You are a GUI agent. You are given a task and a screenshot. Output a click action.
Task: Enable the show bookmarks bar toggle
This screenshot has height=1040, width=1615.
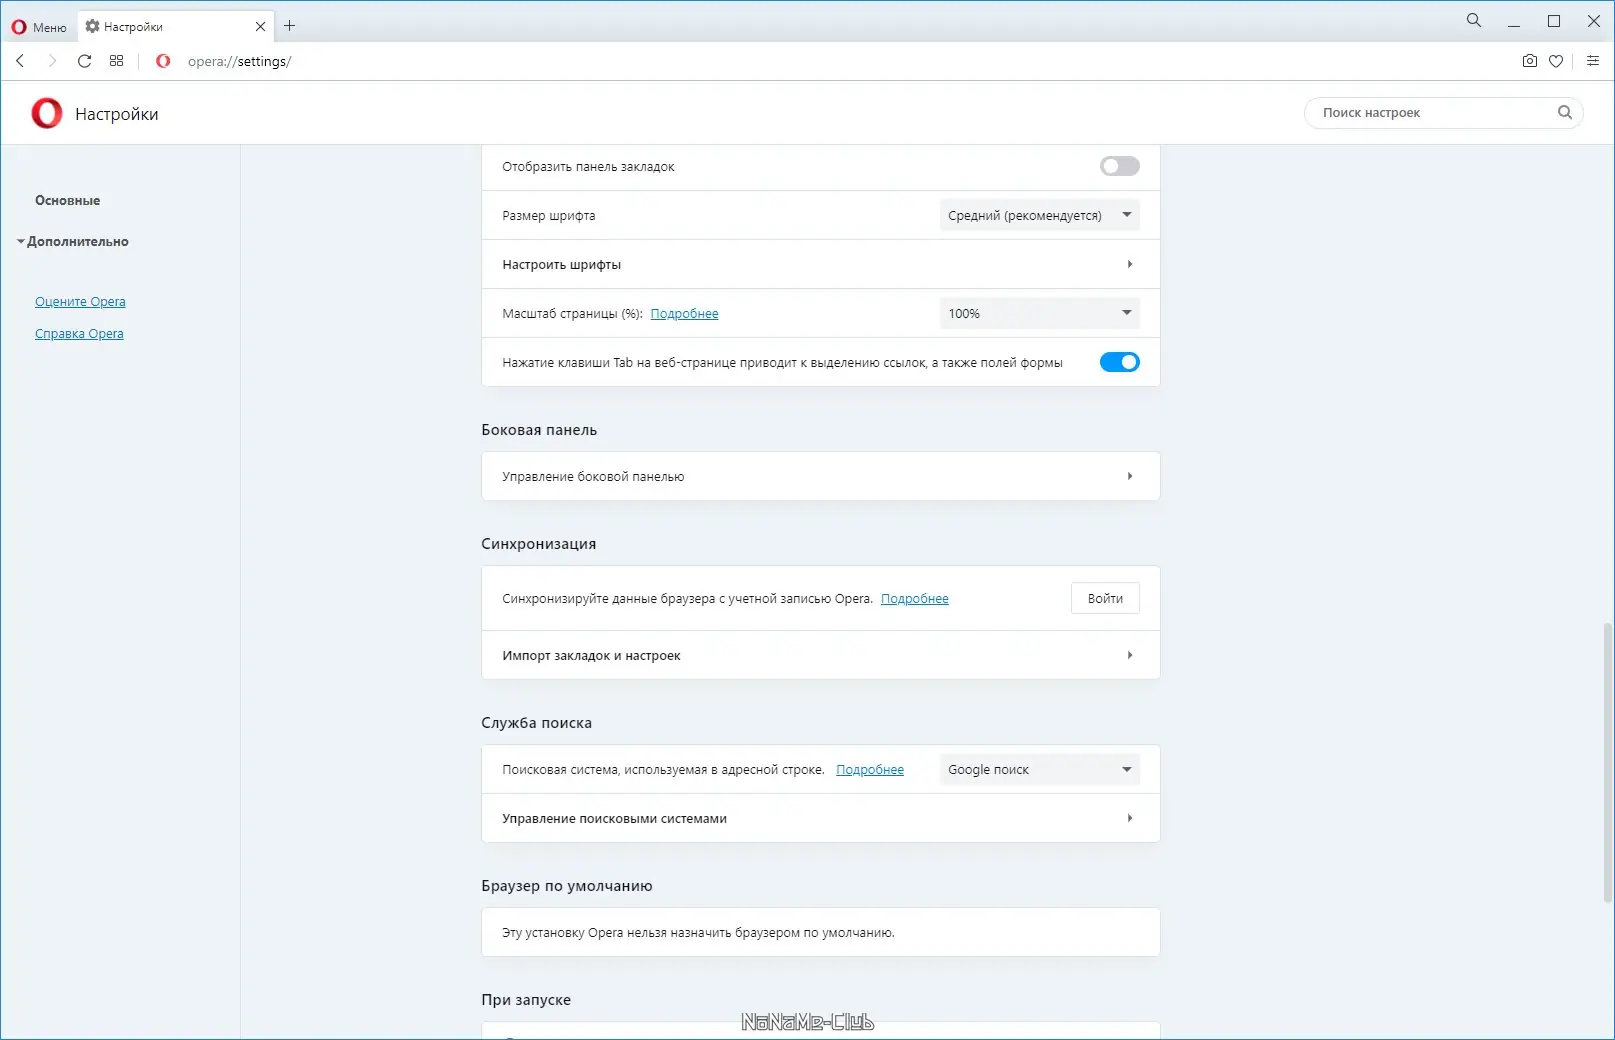(x=1119, y=166)
